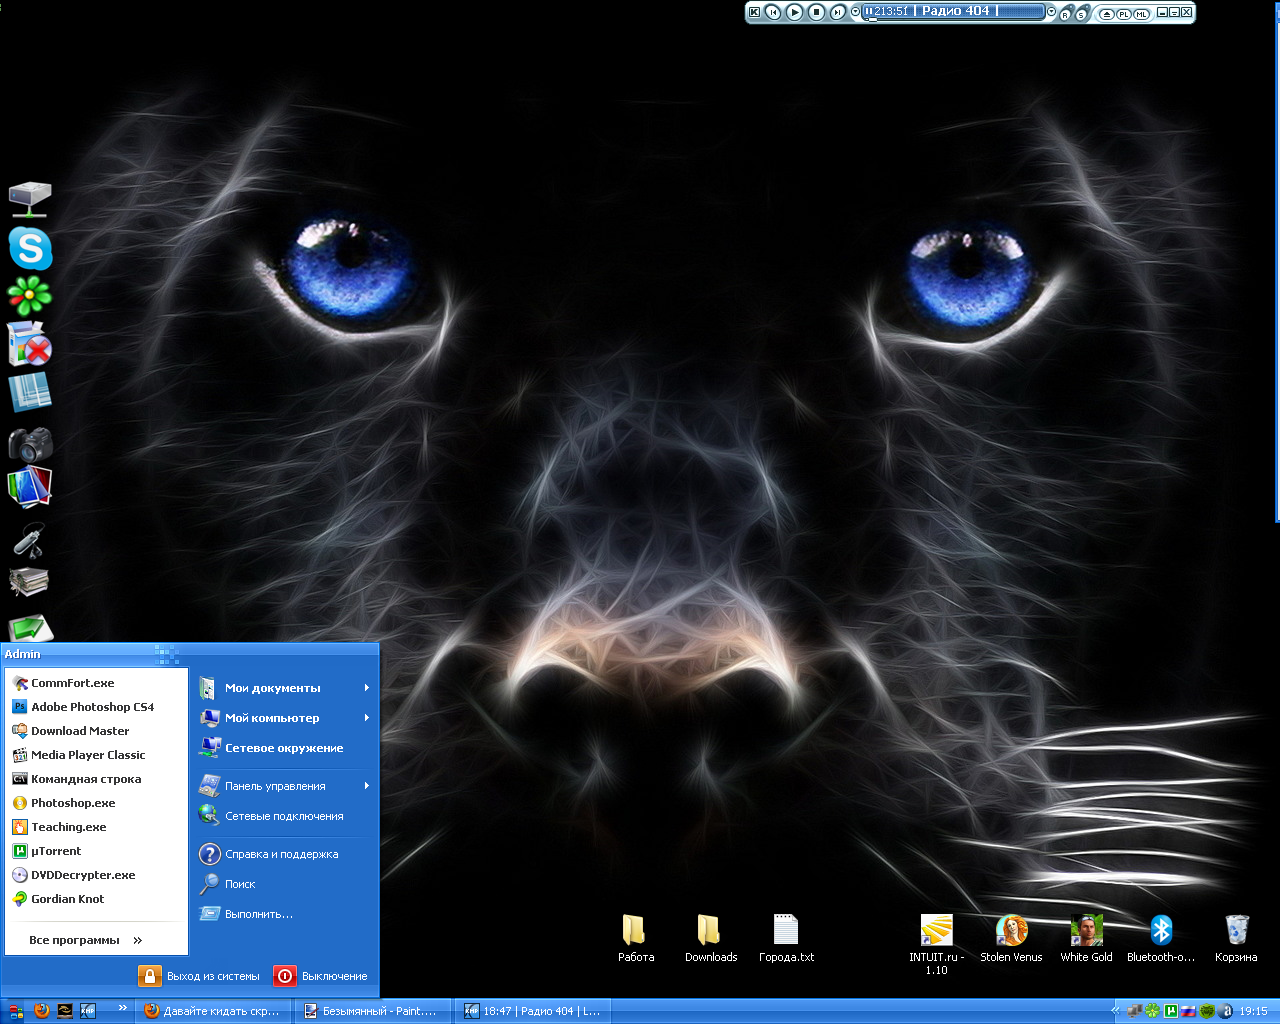Open Сетевое окружение in Start menu

[x=284, y=748]
